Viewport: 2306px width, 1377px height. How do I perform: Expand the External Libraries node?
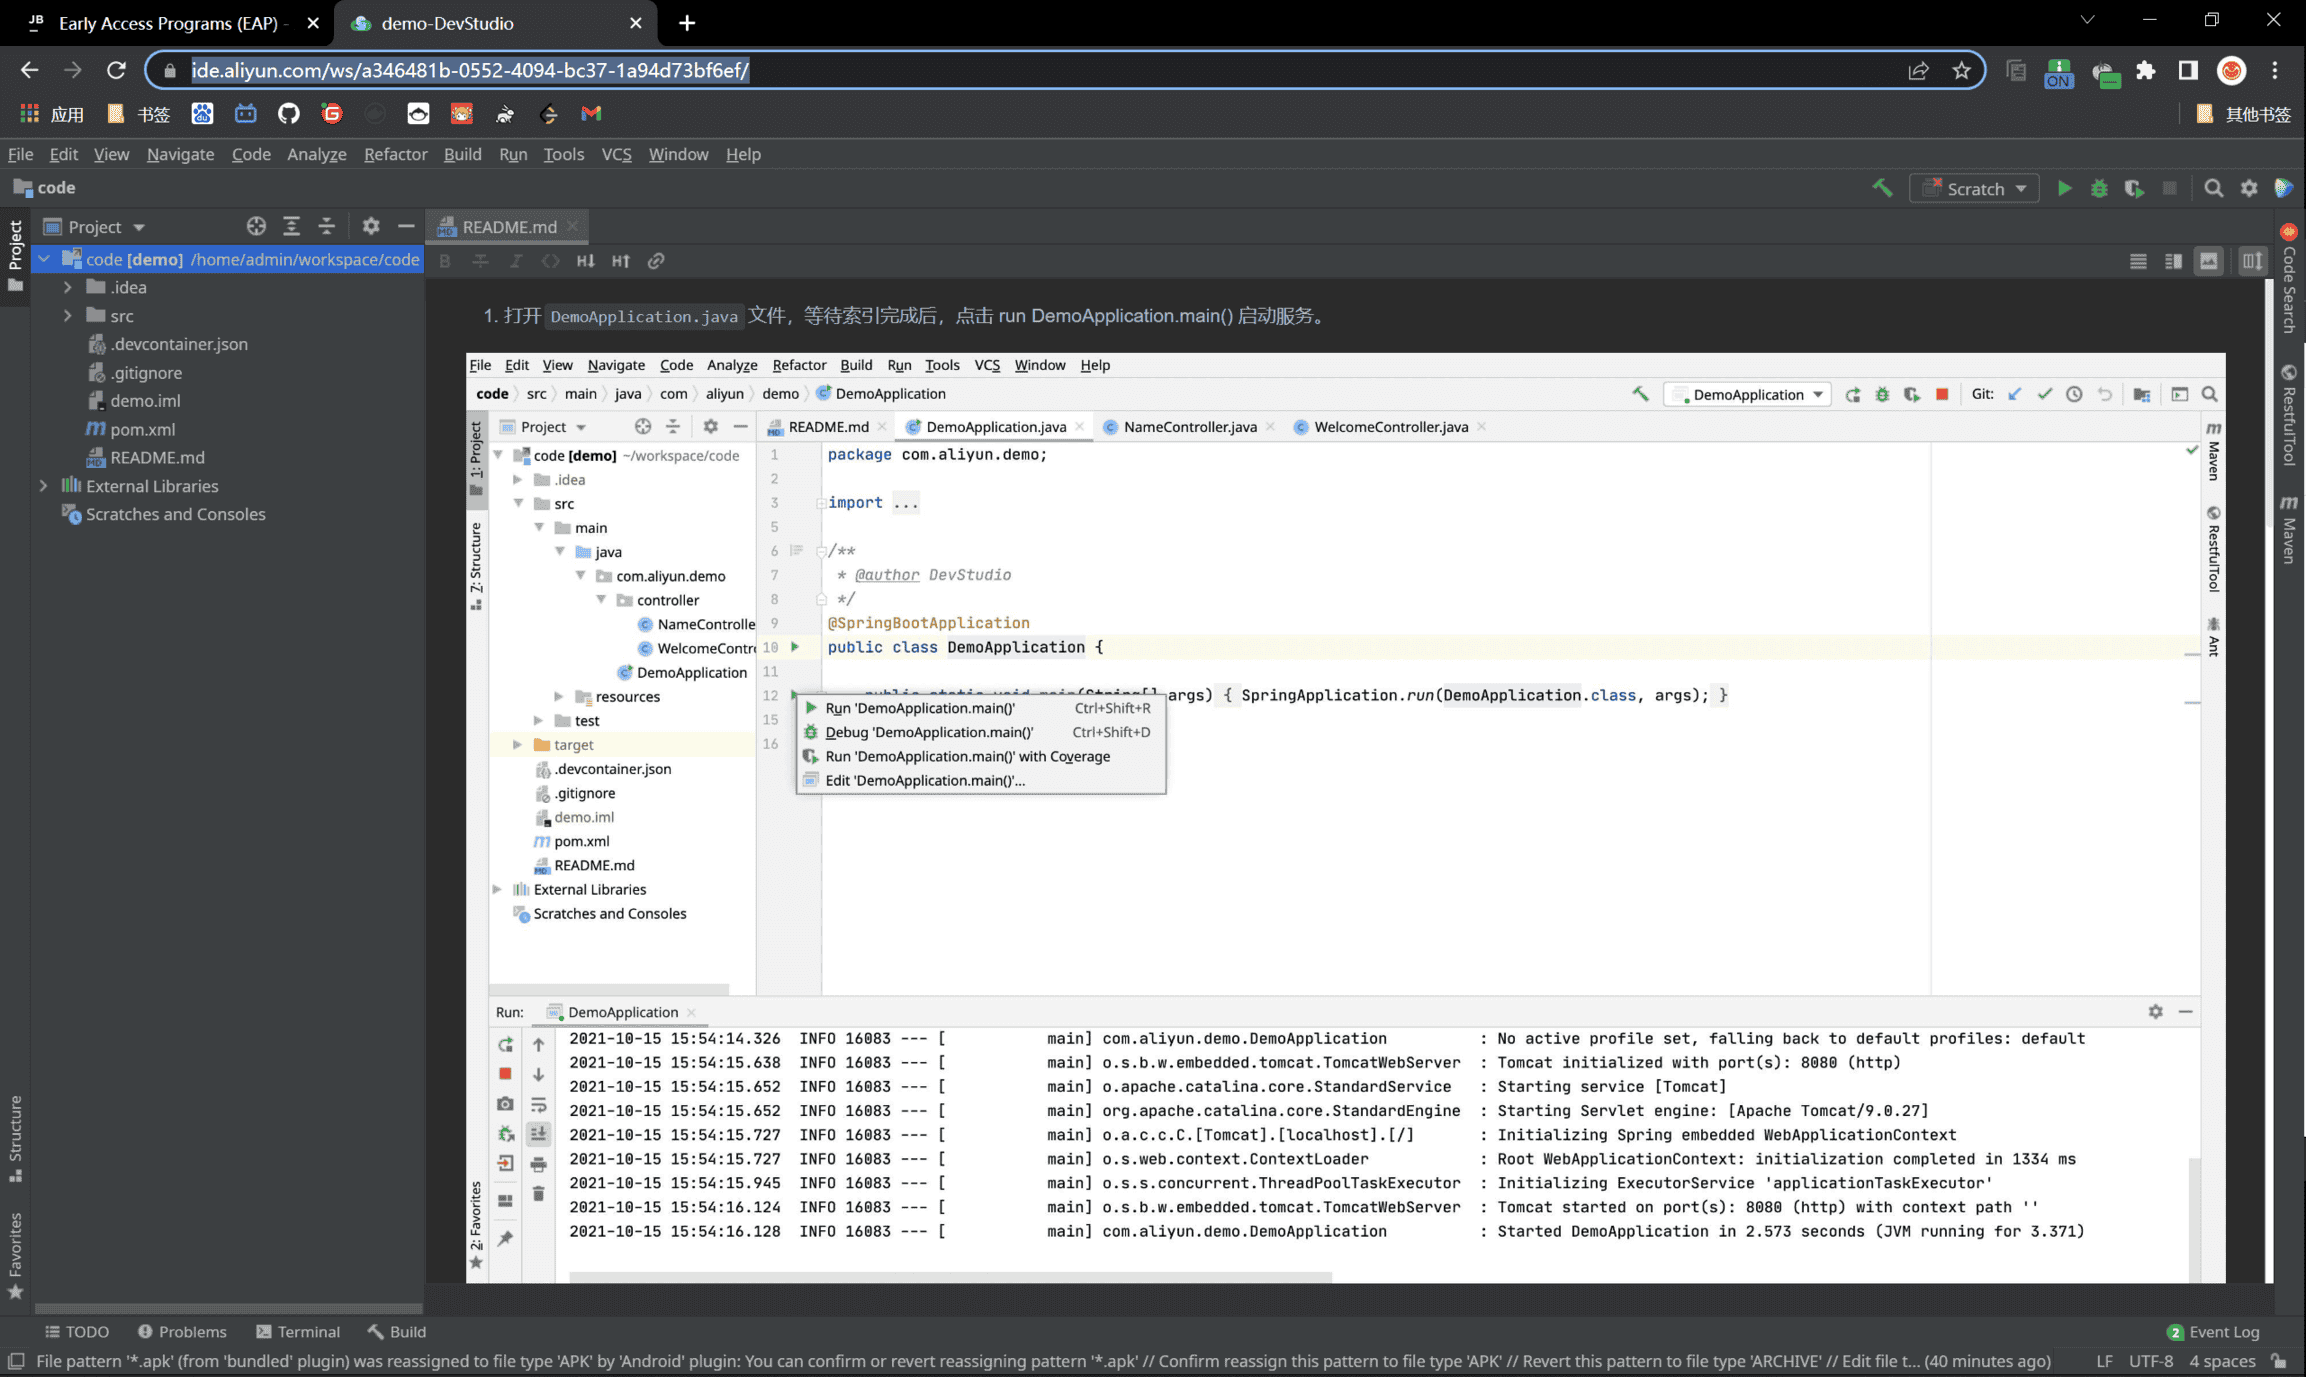click(43, 486)
